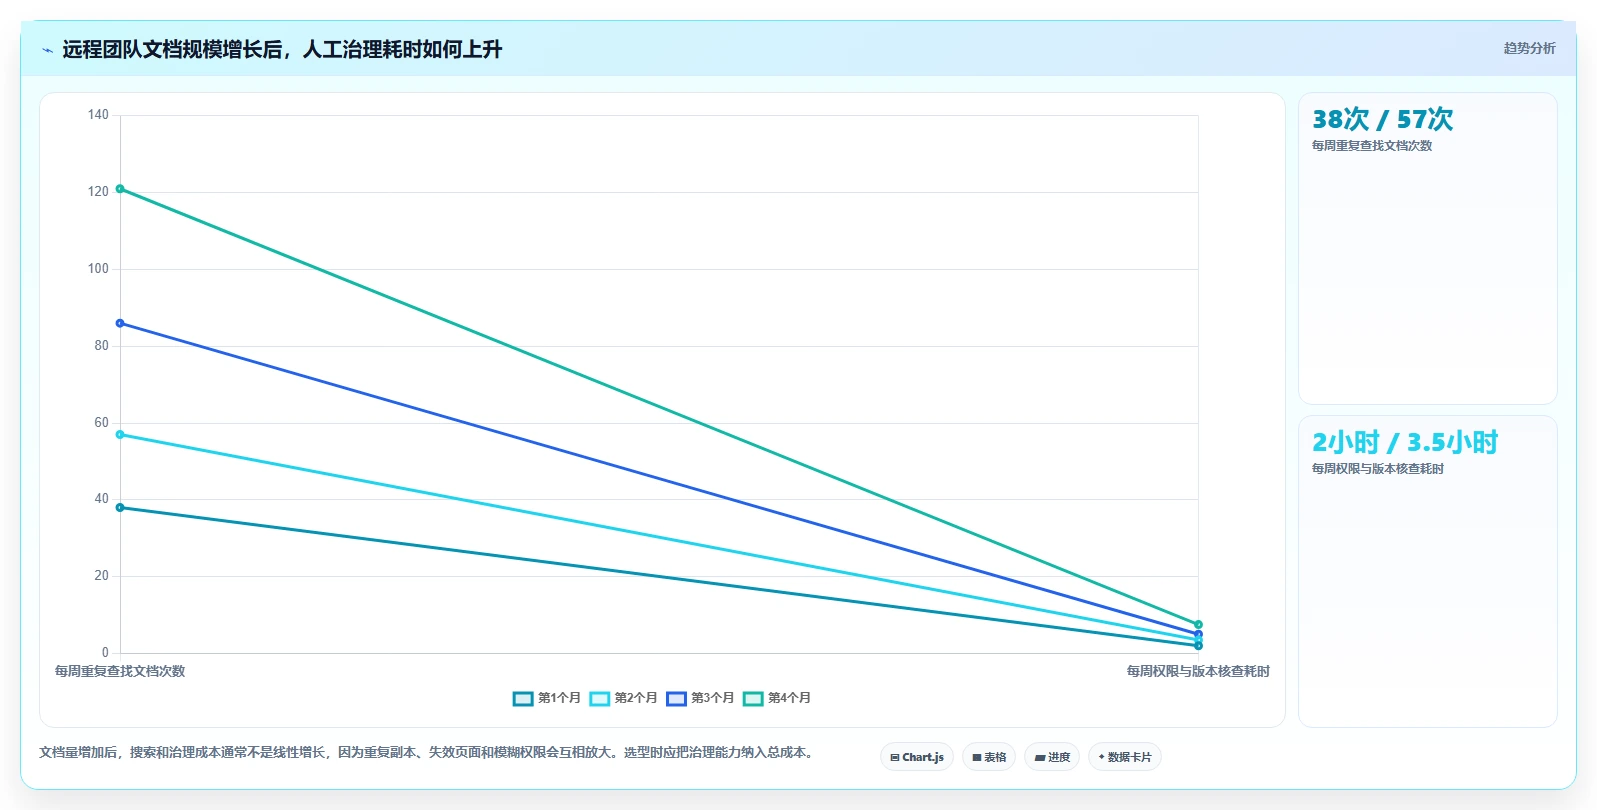Click the 38次 / 57次 stat value
Viewport: 1597px width, 810px height.
tap(1382, 120)
